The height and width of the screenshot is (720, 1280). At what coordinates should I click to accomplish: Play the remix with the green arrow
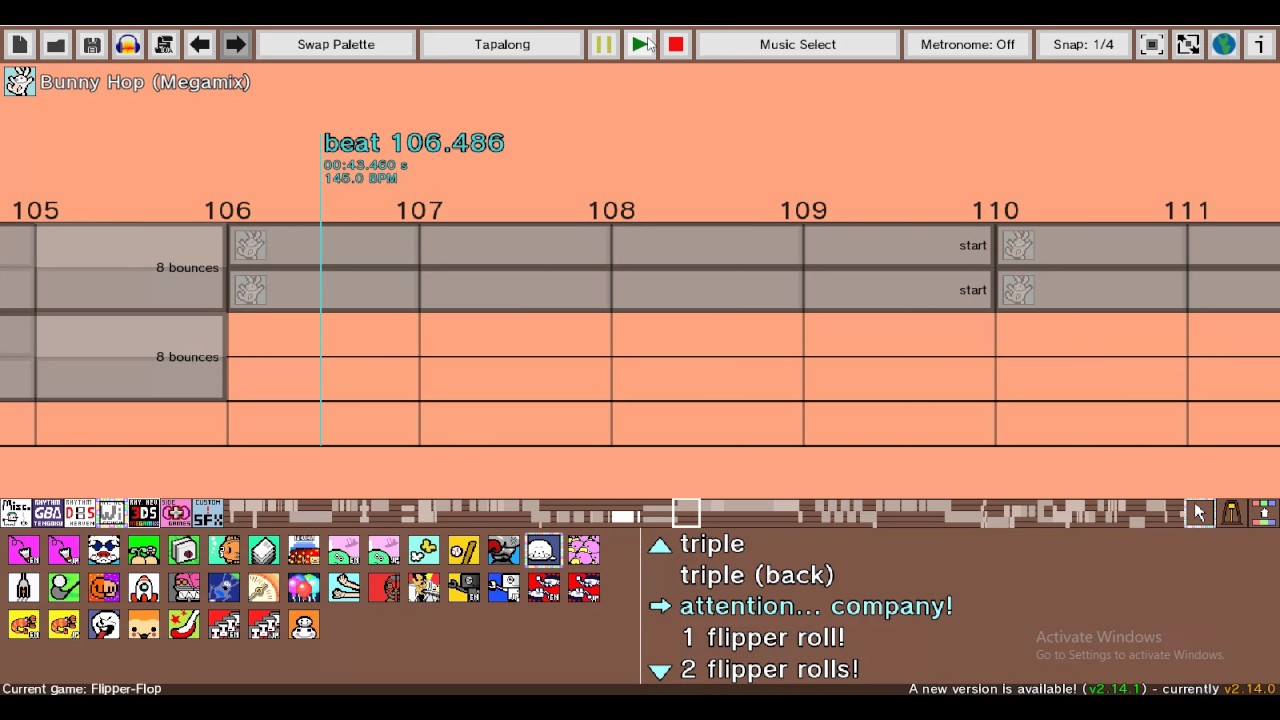coord(640,44)
